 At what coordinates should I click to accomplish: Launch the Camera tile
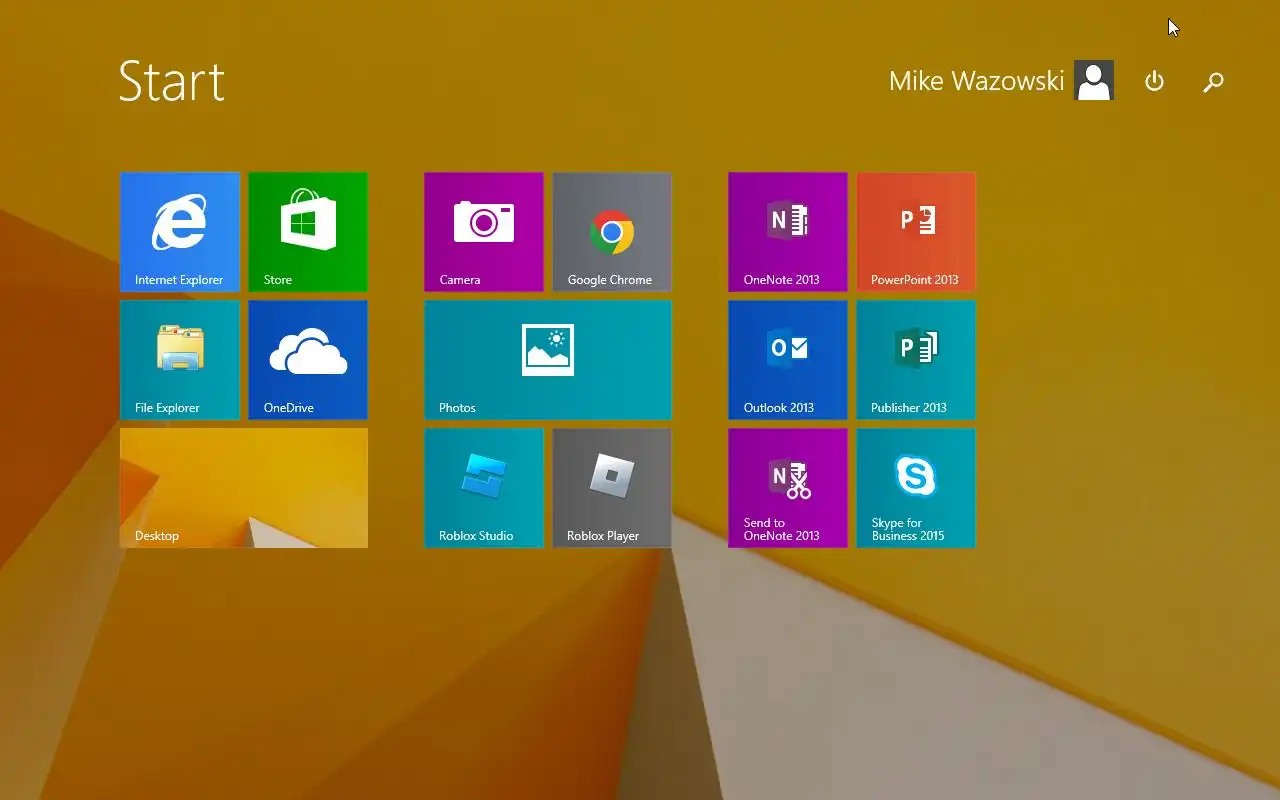(484, 232)
